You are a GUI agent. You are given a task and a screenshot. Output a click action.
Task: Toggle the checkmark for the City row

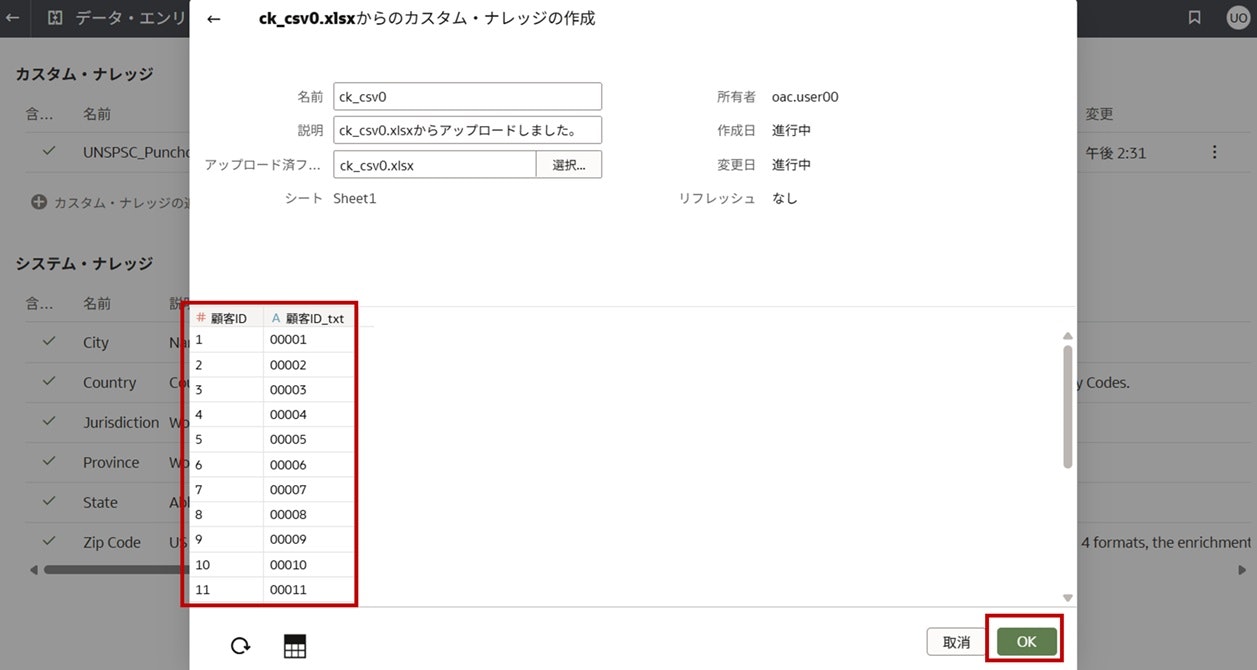point(48,342)
